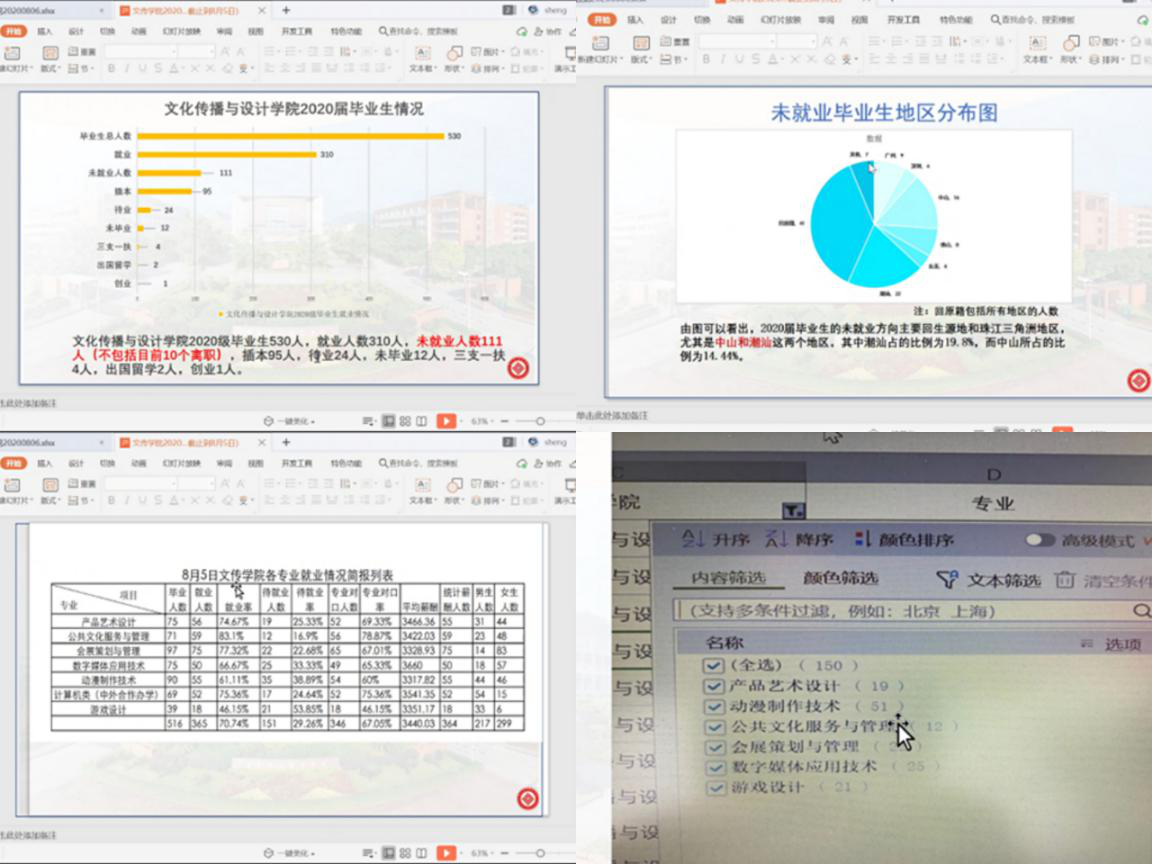Switch to the 颜色筛选 tab in filter panel
This screenshot has height=864, width=1152.
coord(840,578)
